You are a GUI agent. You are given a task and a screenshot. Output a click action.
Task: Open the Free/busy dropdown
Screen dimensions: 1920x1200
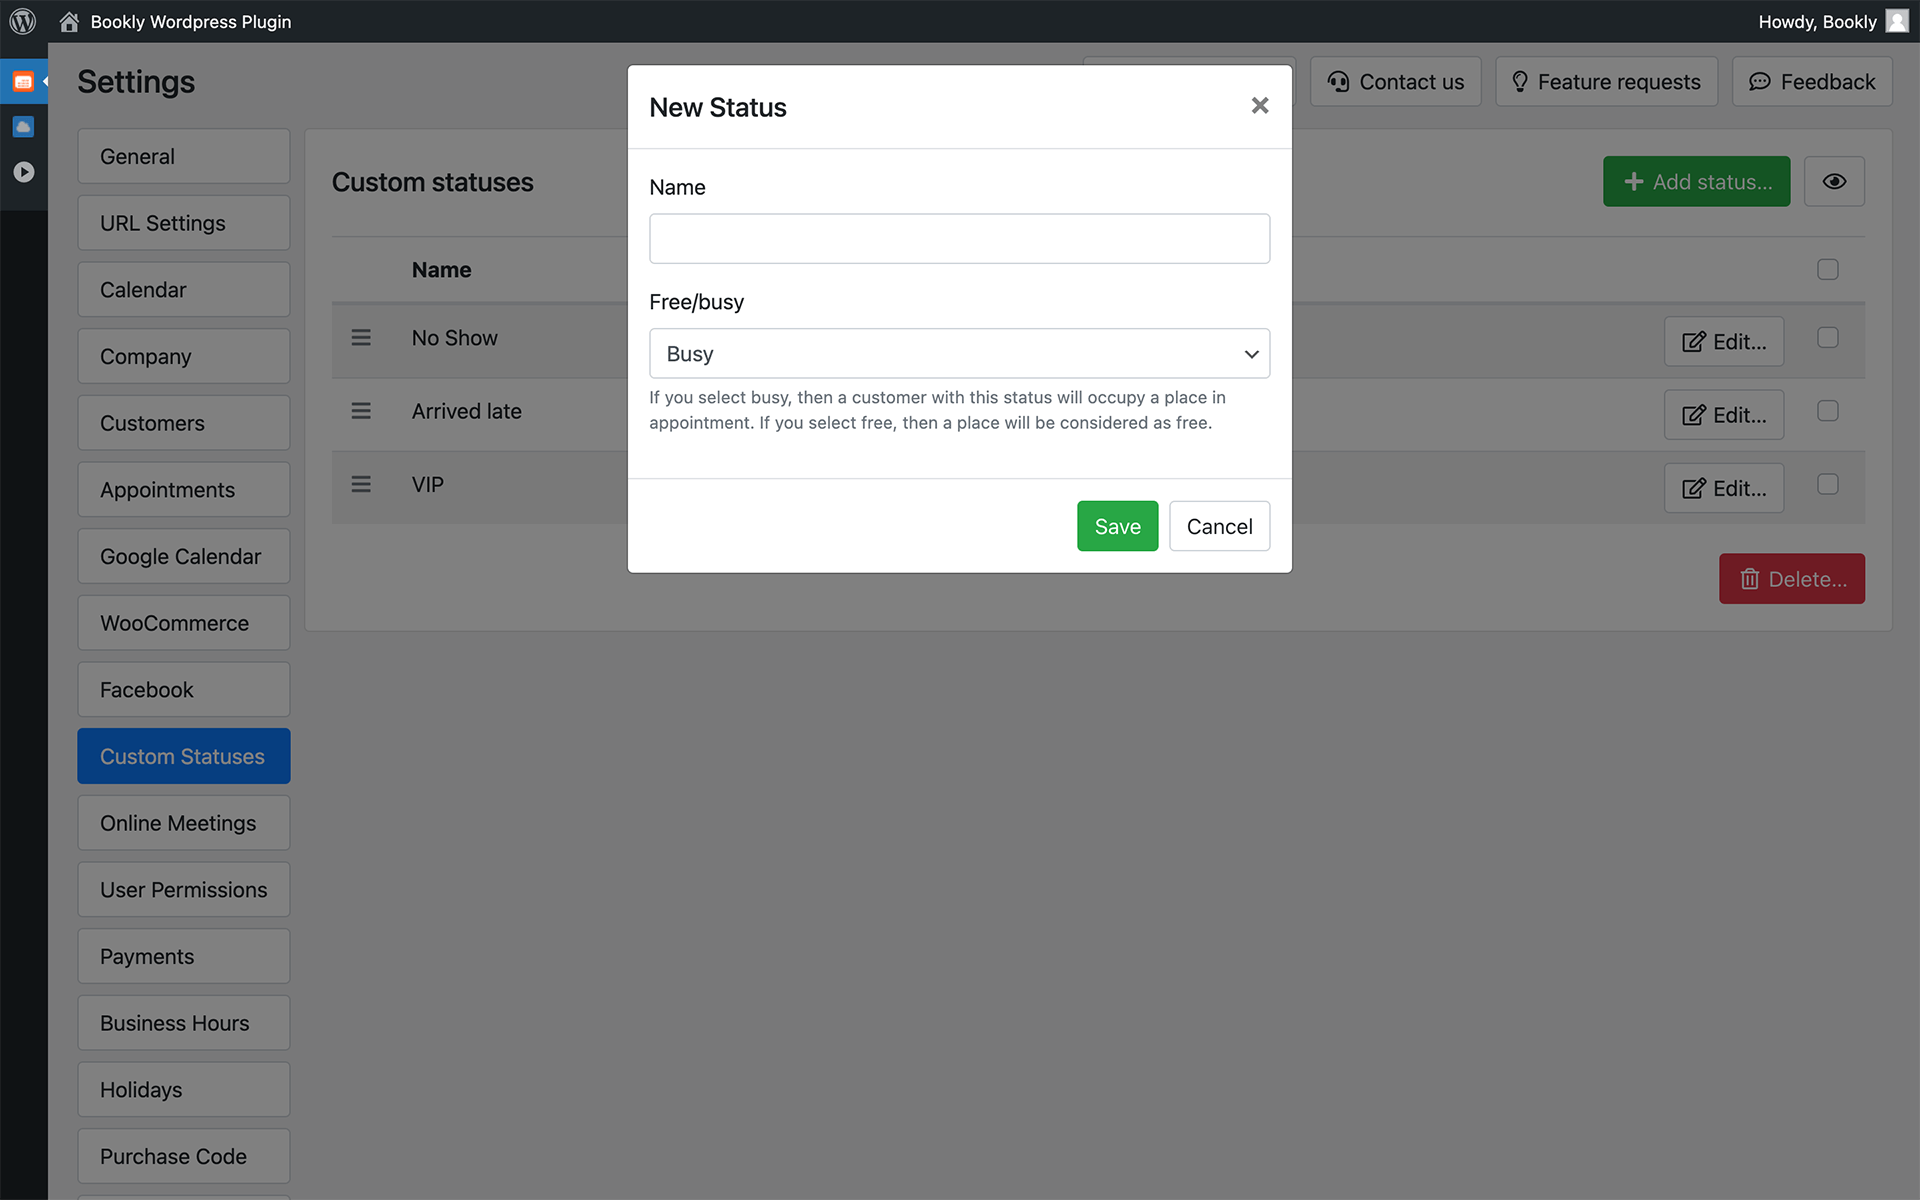[x=959, y=354]
